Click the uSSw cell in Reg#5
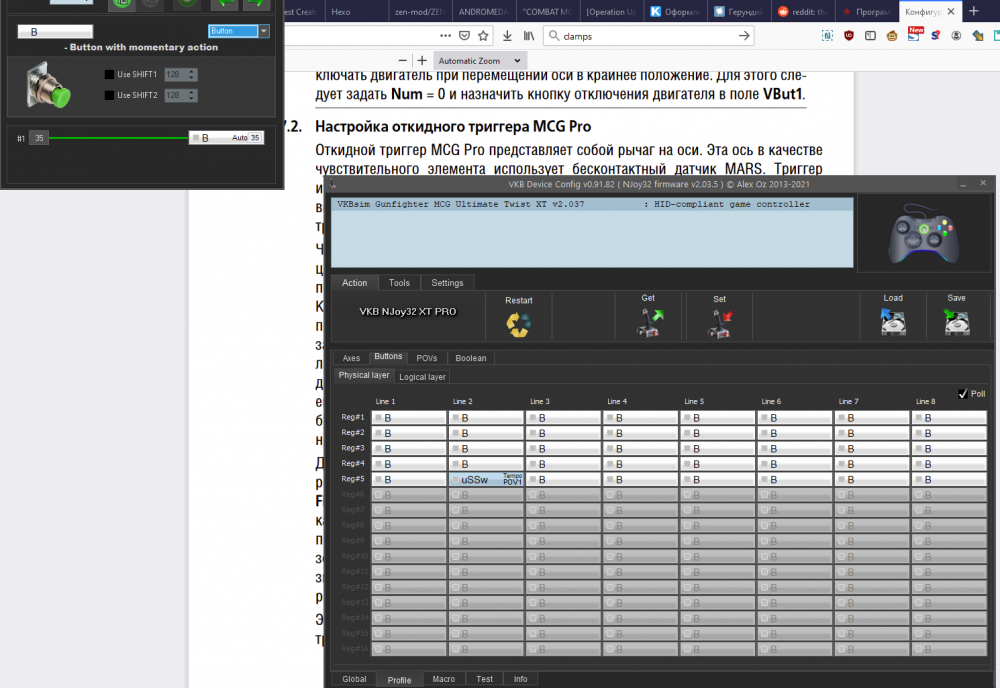This screenshot has width=1000, height=688. point(486,479)
